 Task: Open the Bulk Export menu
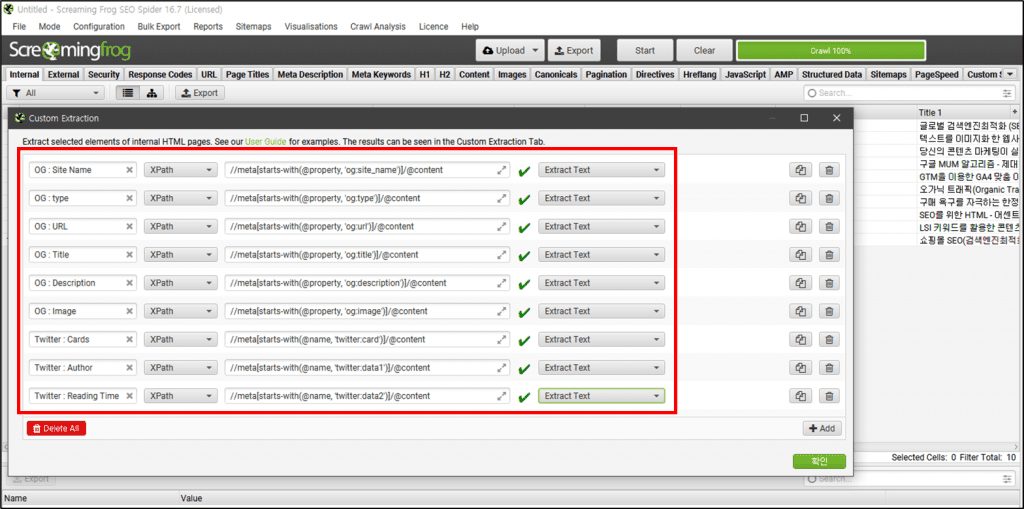159,26
